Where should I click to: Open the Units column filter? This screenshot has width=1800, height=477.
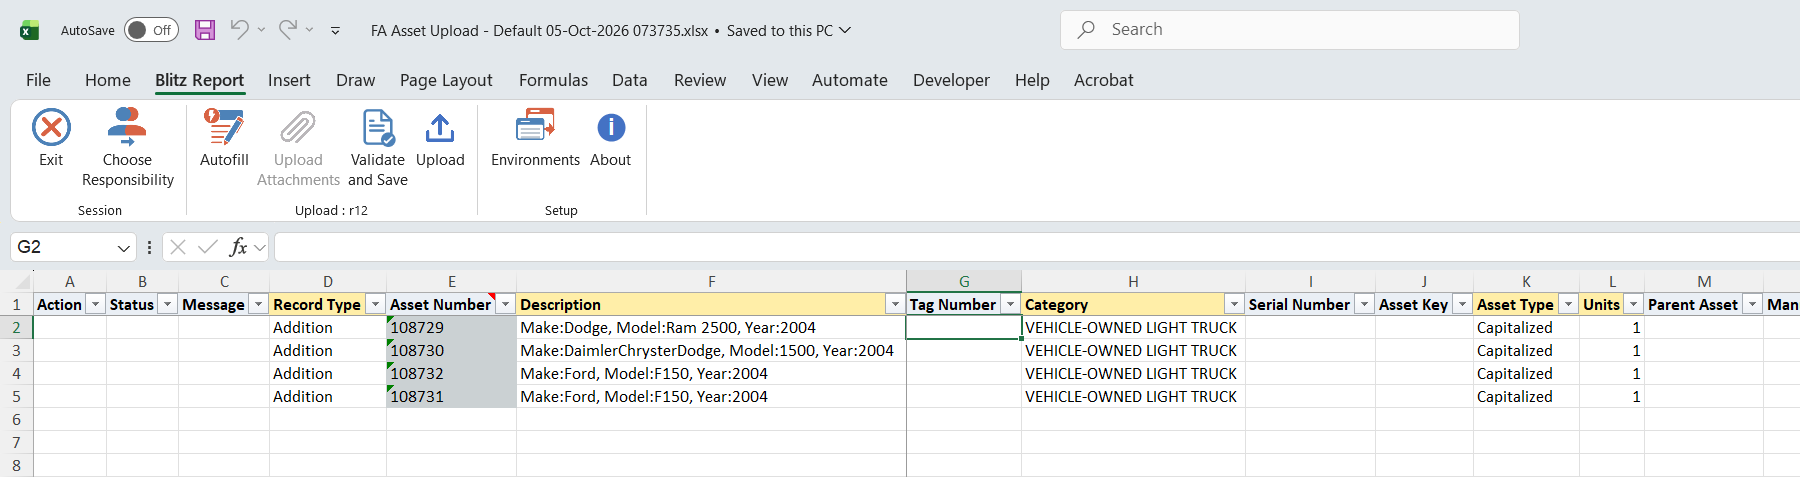pyautogui.click(x=1633, y=304)
